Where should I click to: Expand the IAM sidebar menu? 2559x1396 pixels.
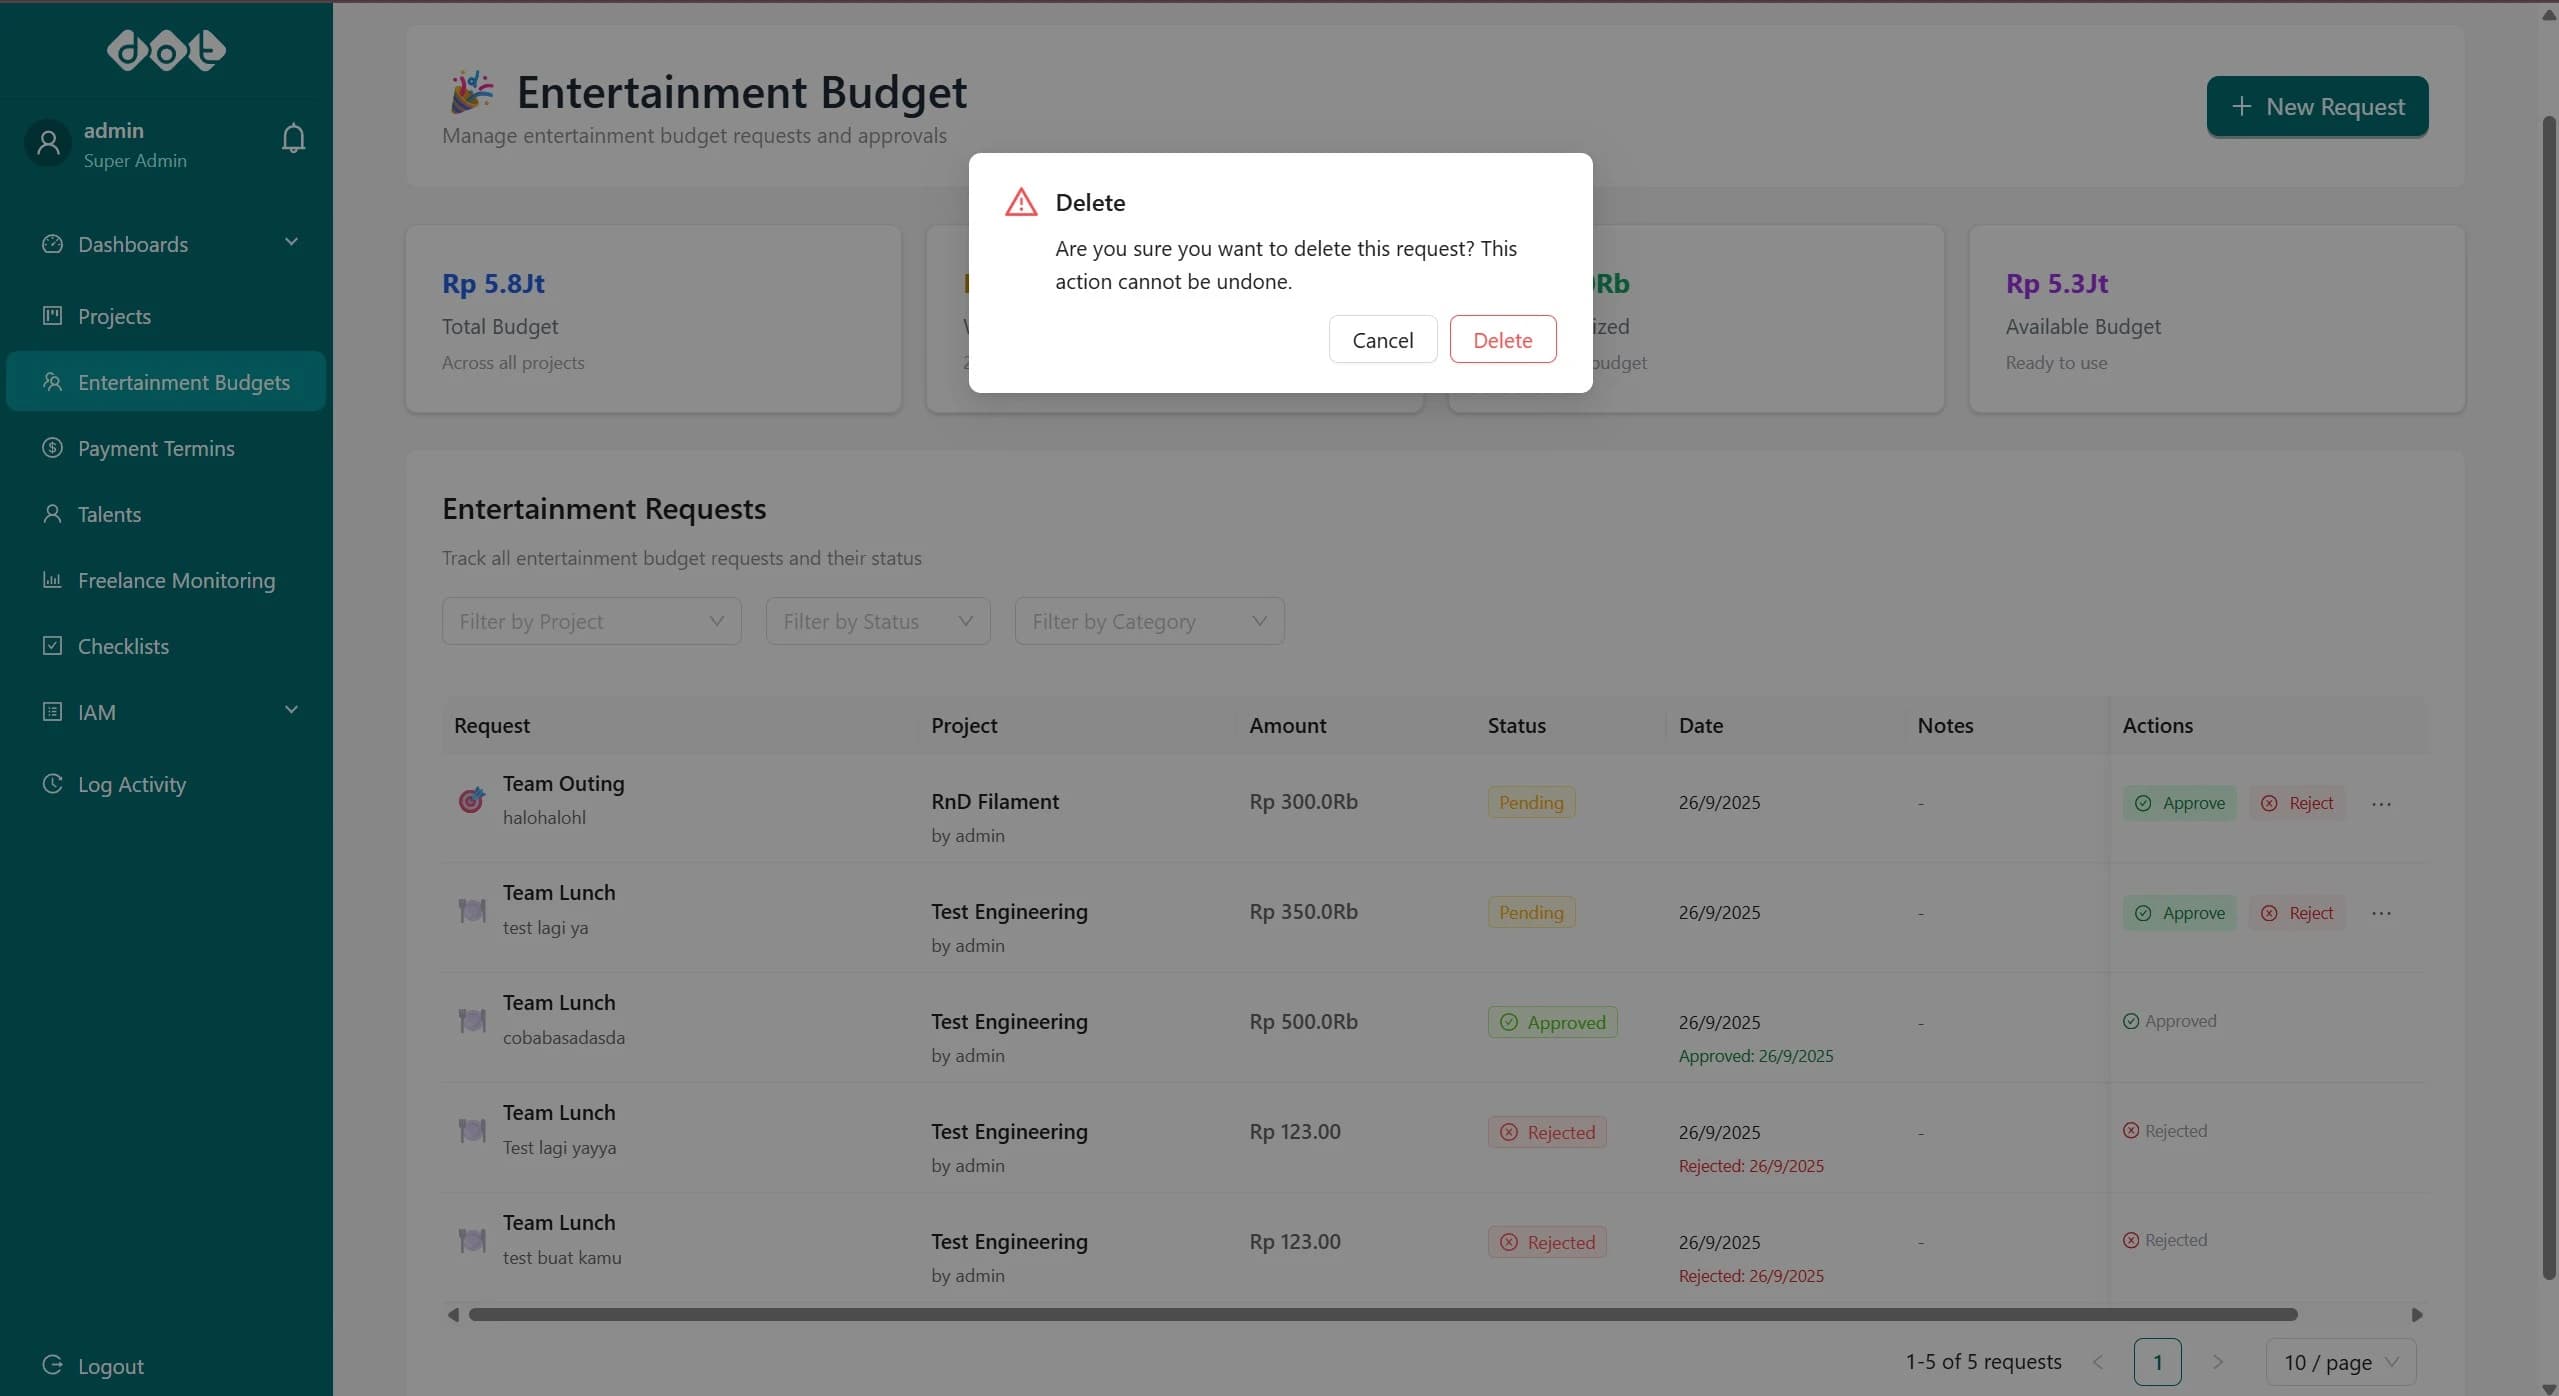(x=97, y=712)
